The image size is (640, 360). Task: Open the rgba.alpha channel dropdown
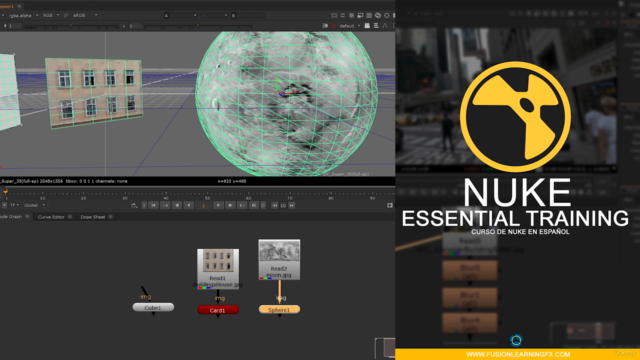pyautogui.click(x=23, y=16)
